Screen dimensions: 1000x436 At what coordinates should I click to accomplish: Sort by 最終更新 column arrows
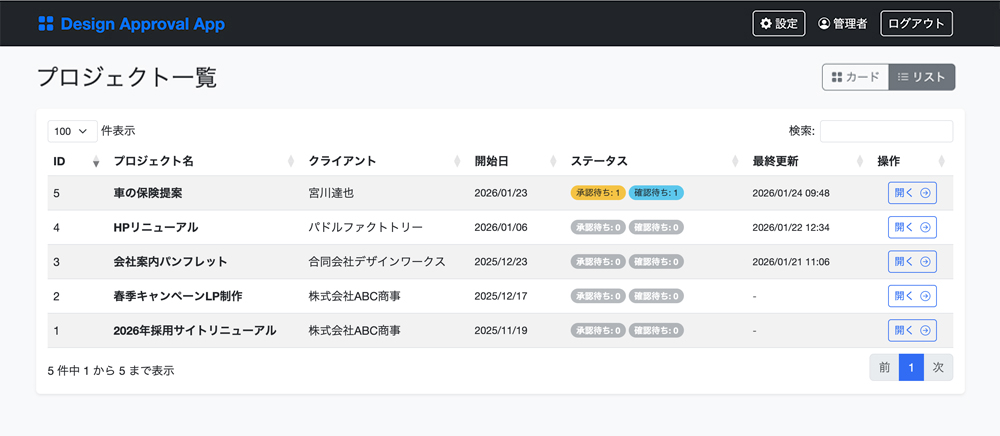coord(859,161)
